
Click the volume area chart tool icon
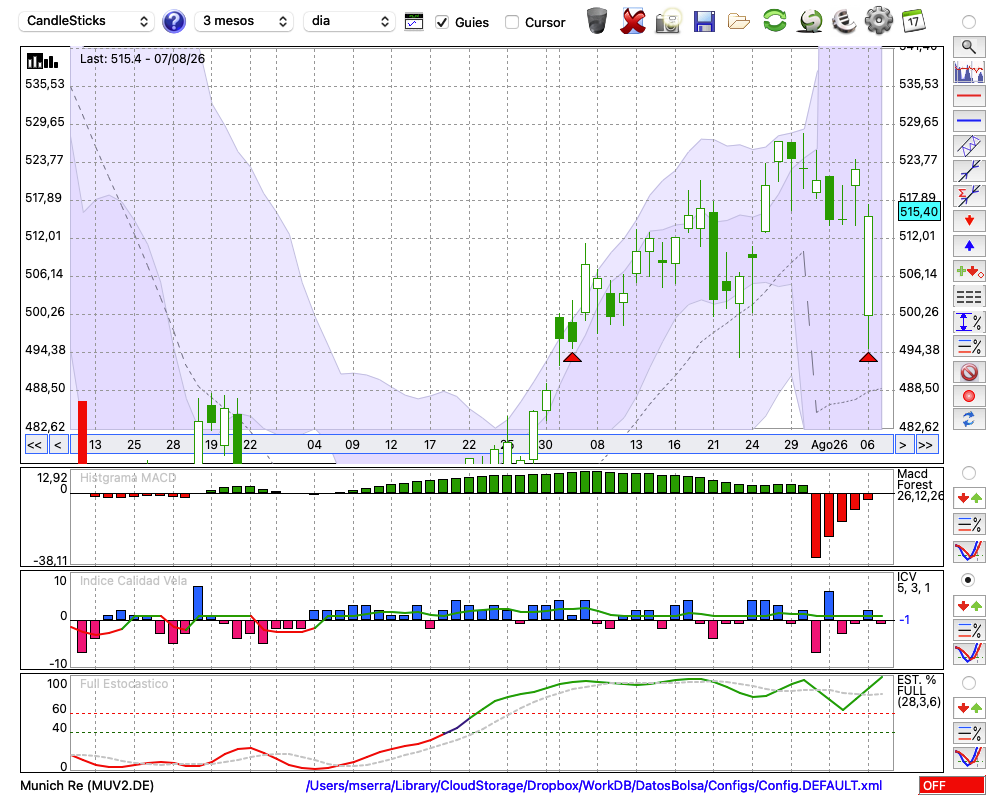pos(969,72)
